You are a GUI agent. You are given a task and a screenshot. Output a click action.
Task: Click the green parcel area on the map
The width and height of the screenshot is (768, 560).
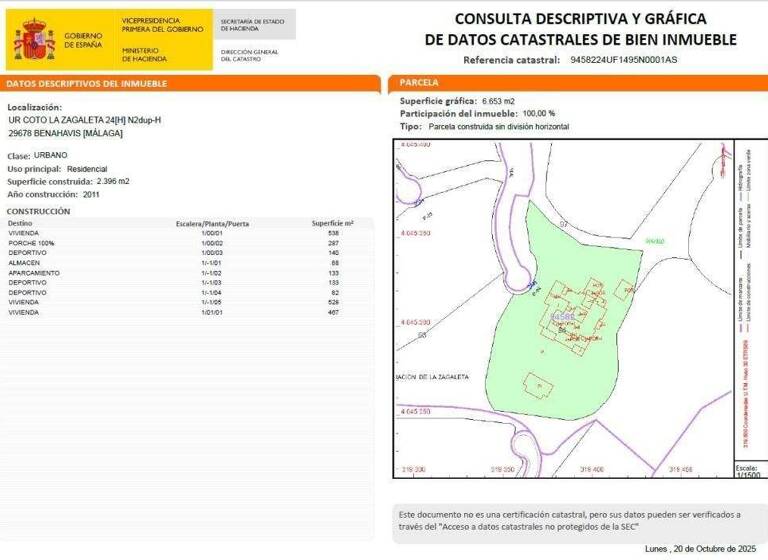pos(600,260)
